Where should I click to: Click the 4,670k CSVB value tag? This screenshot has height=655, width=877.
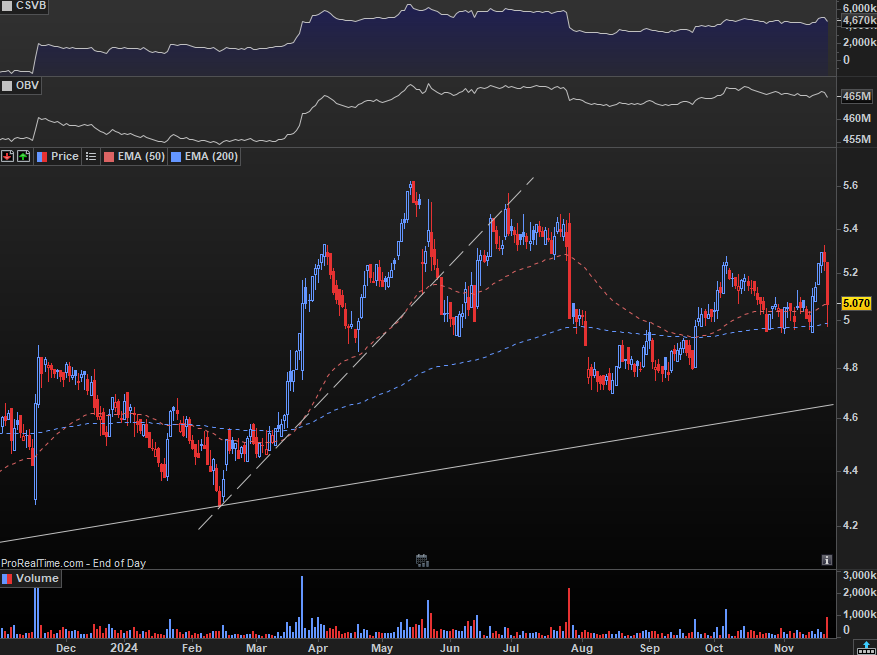pyautogui.click(x=859, y=21)
